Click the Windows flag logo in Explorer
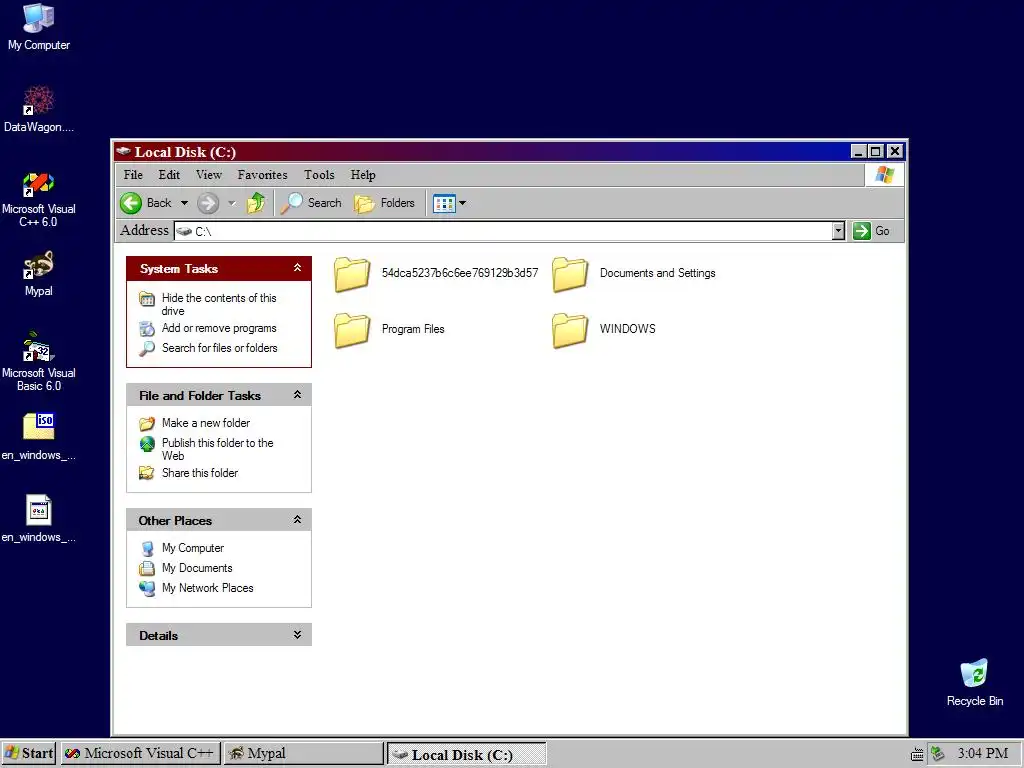The height and width of the screenshot is (768, 1024). tap(885, 175)
